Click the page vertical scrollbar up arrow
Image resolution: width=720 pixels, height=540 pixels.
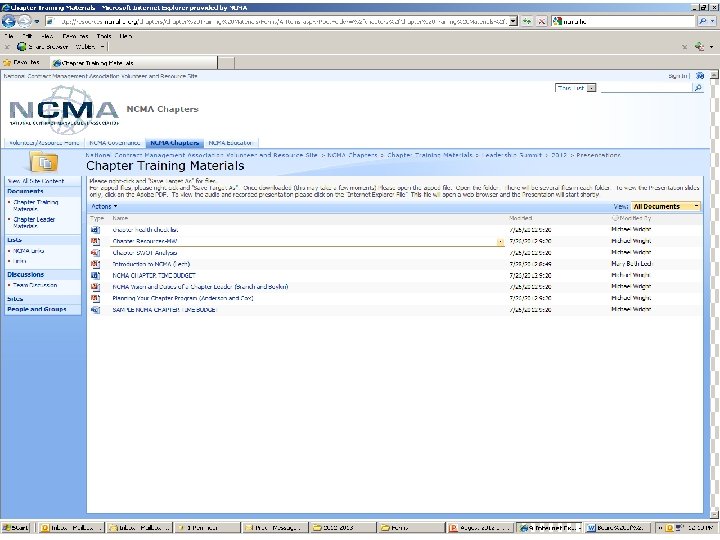pyautogui.click(x=714, y=75)
